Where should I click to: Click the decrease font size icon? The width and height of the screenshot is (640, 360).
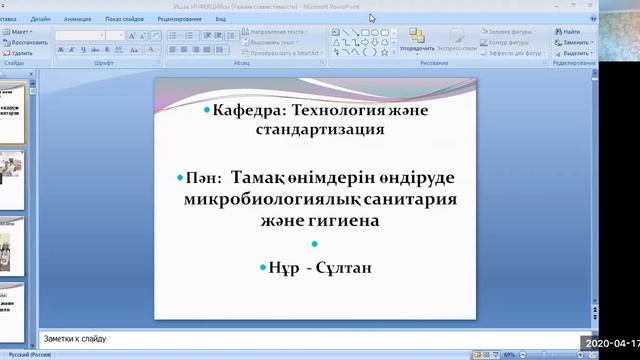143,36
